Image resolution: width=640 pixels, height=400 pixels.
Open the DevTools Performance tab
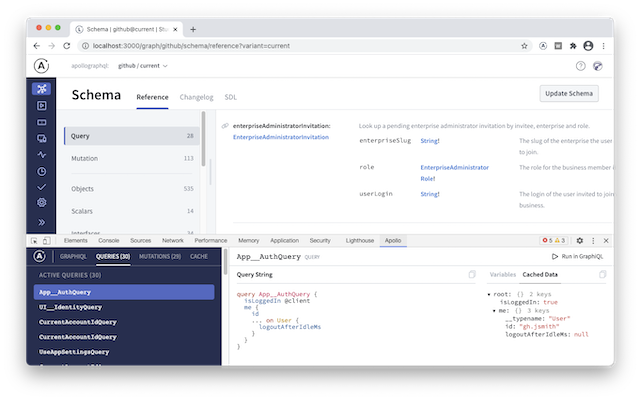point(211,241)
